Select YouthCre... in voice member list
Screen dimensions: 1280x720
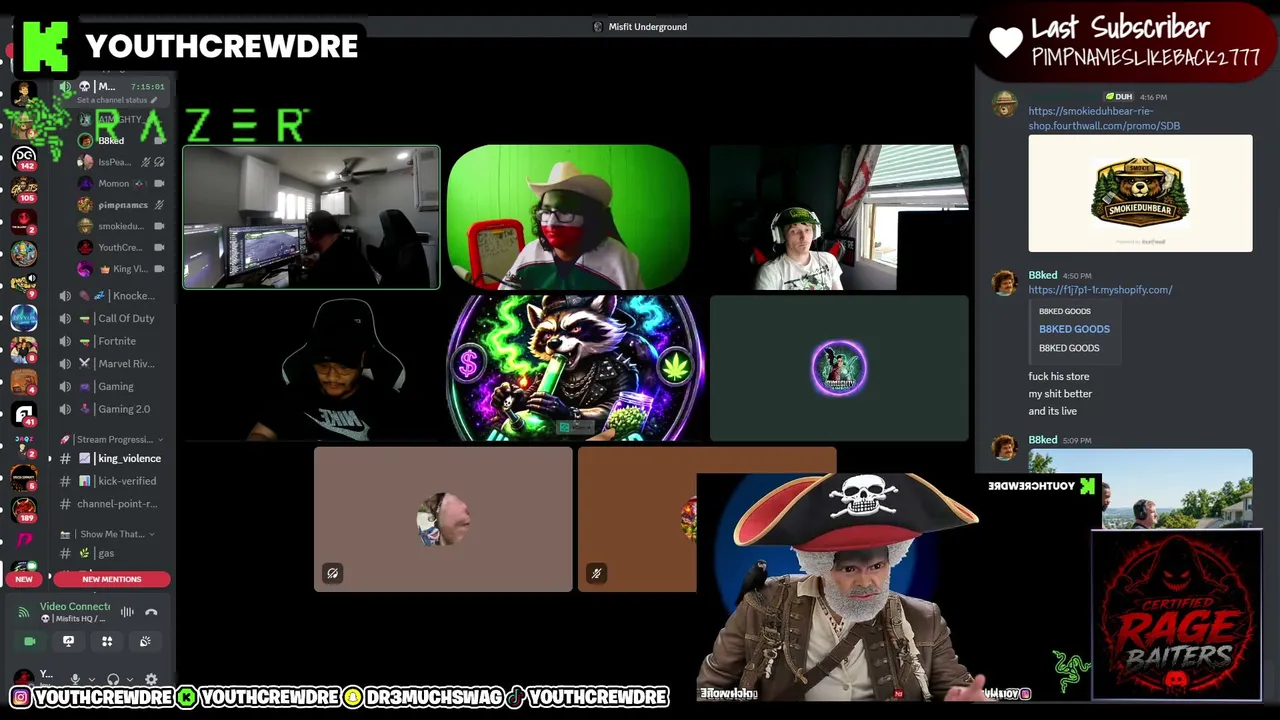tap(122, 248)
